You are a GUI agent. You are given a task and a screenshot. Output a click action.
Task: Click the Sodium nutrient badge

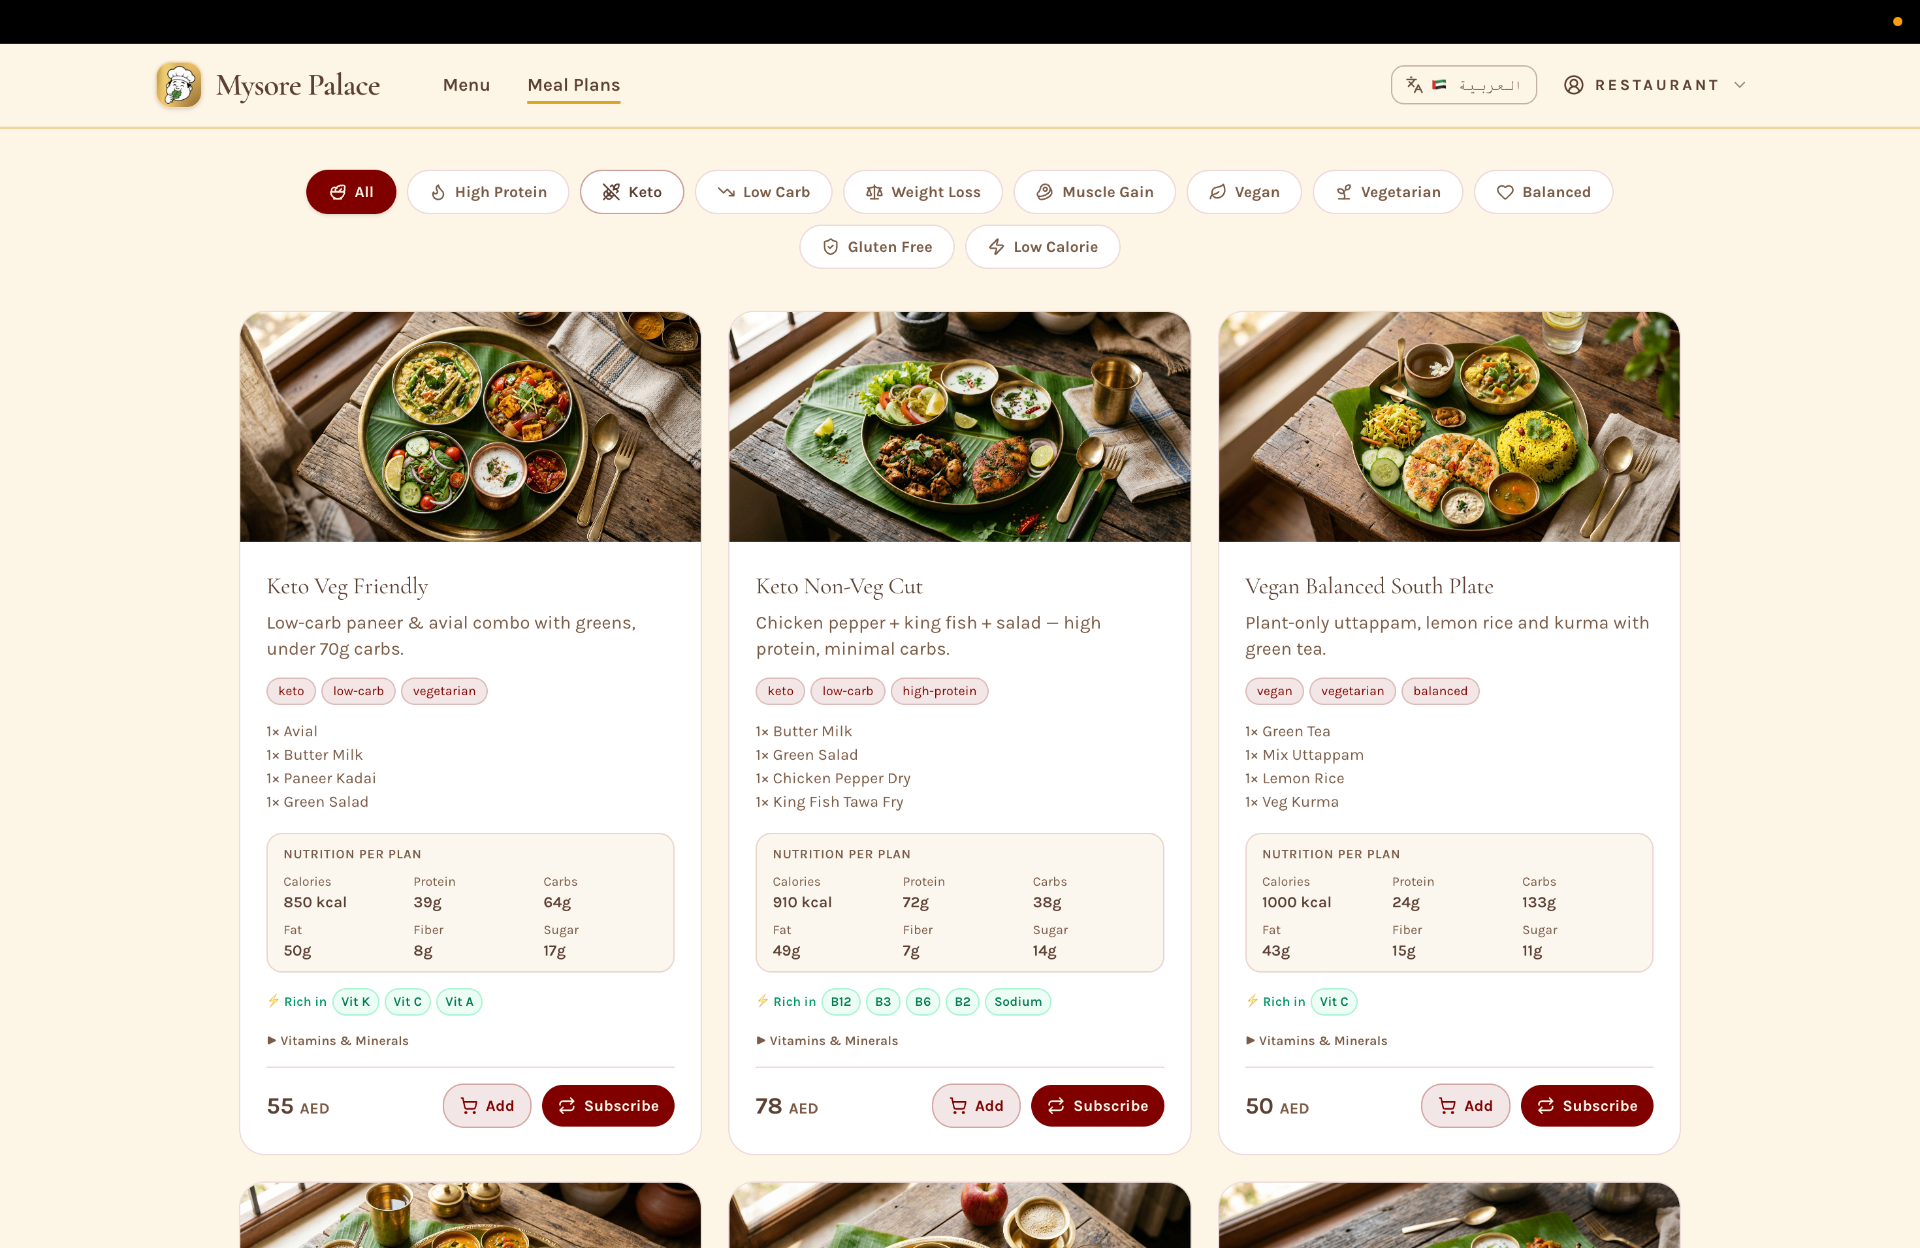click(x=1018, y=1002)
